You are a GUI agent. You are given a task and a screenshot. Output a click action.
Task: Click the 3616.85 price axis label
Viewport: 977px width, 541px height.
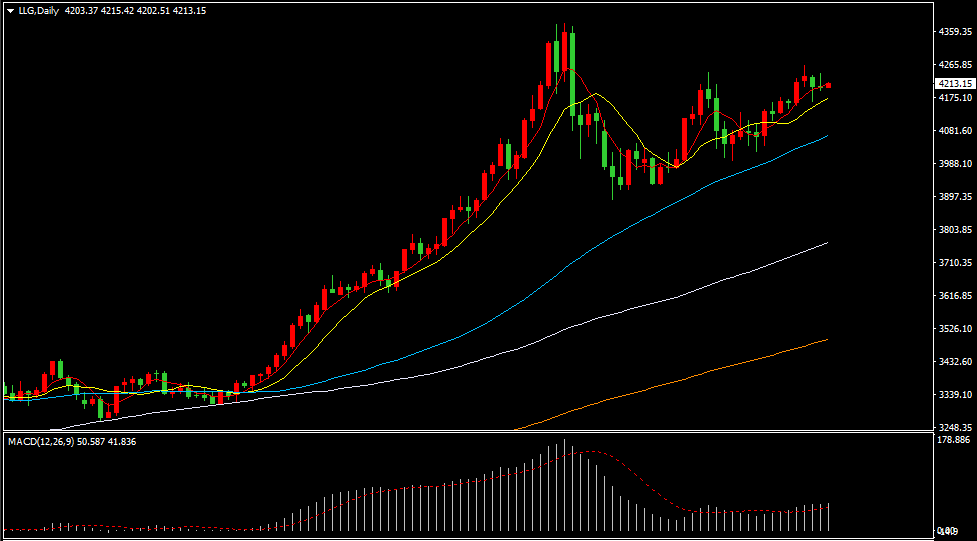pos(955,296)
